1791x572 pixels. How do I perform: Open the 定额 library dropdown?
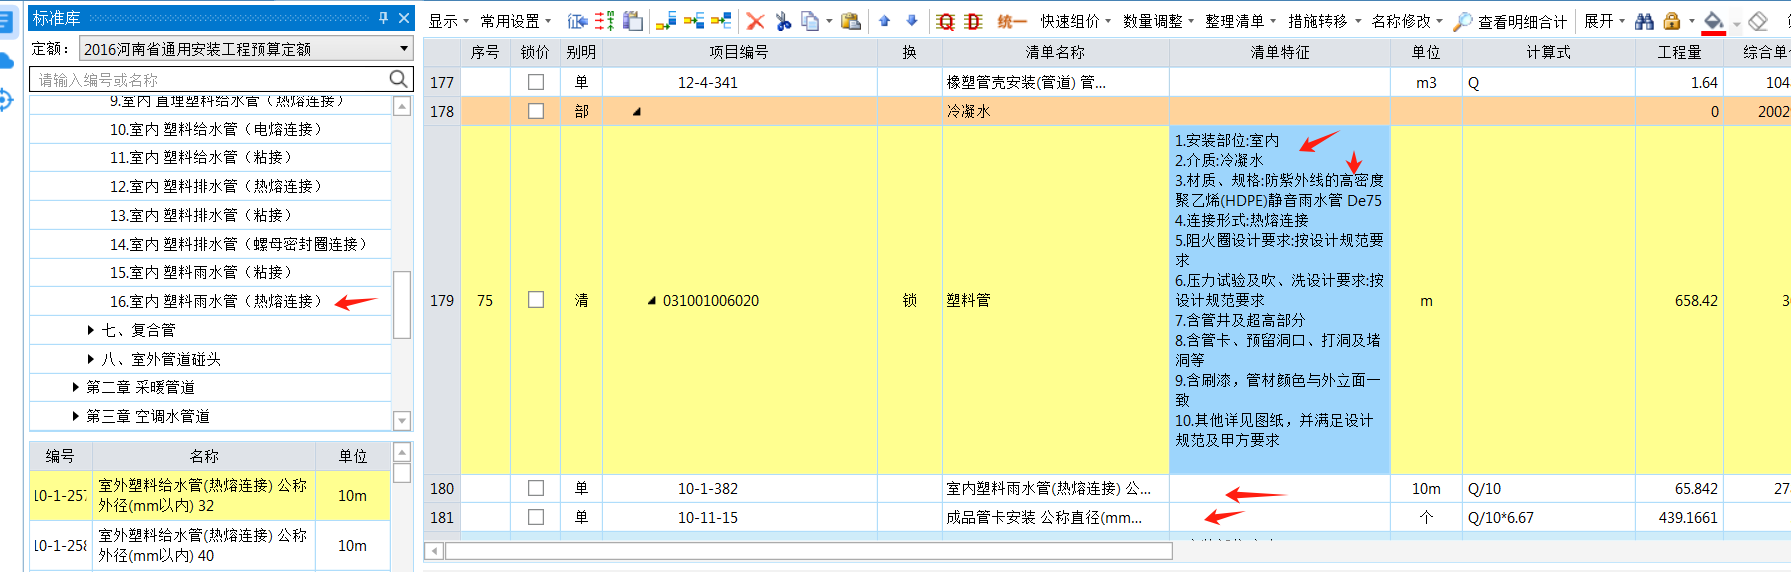(404, 48)
